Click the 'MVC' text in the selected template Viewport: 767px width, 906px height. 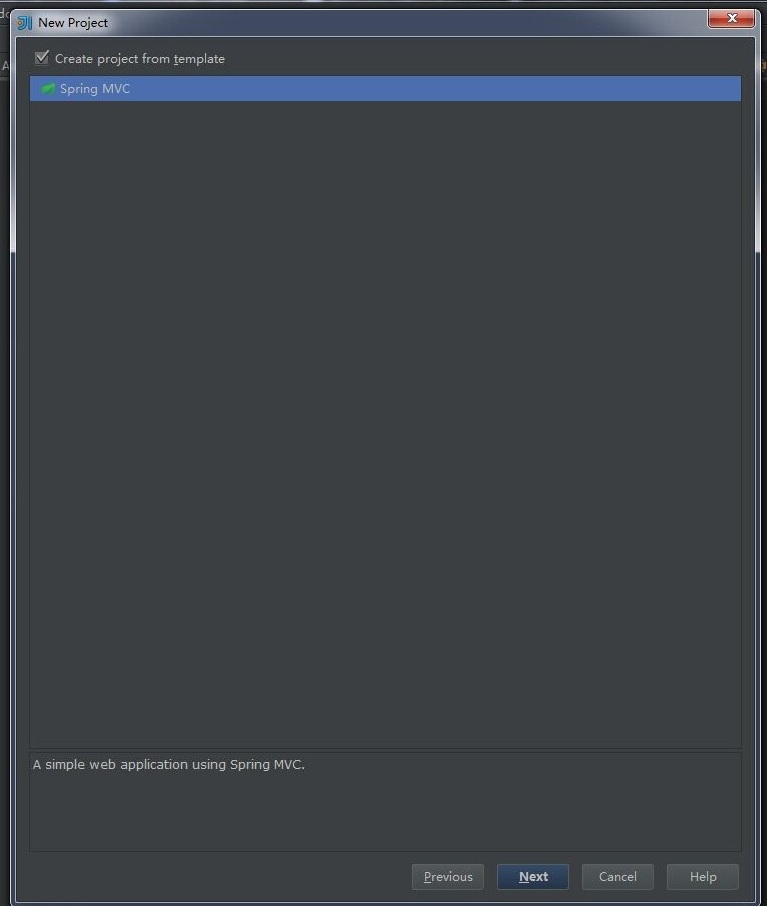(116, 88)
